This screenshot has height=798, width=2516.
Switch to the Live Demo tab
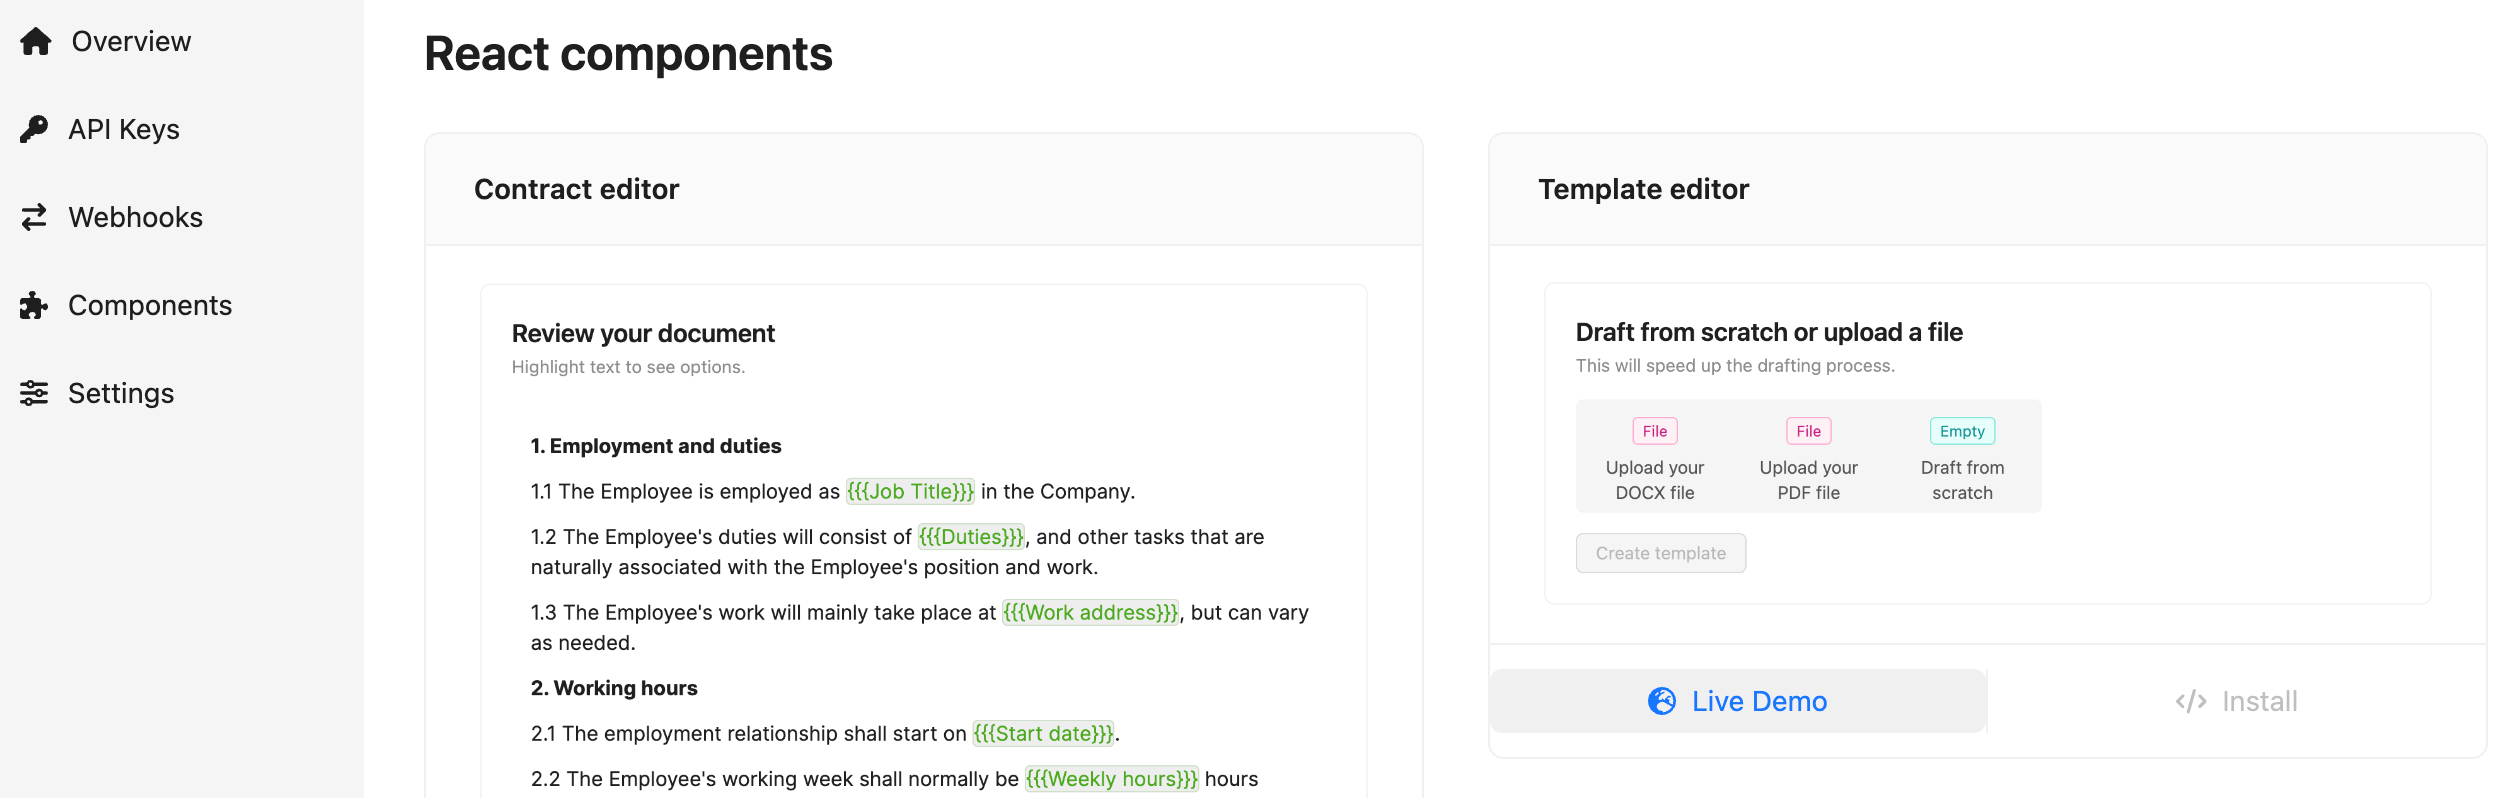click(x=1738, y=701)
